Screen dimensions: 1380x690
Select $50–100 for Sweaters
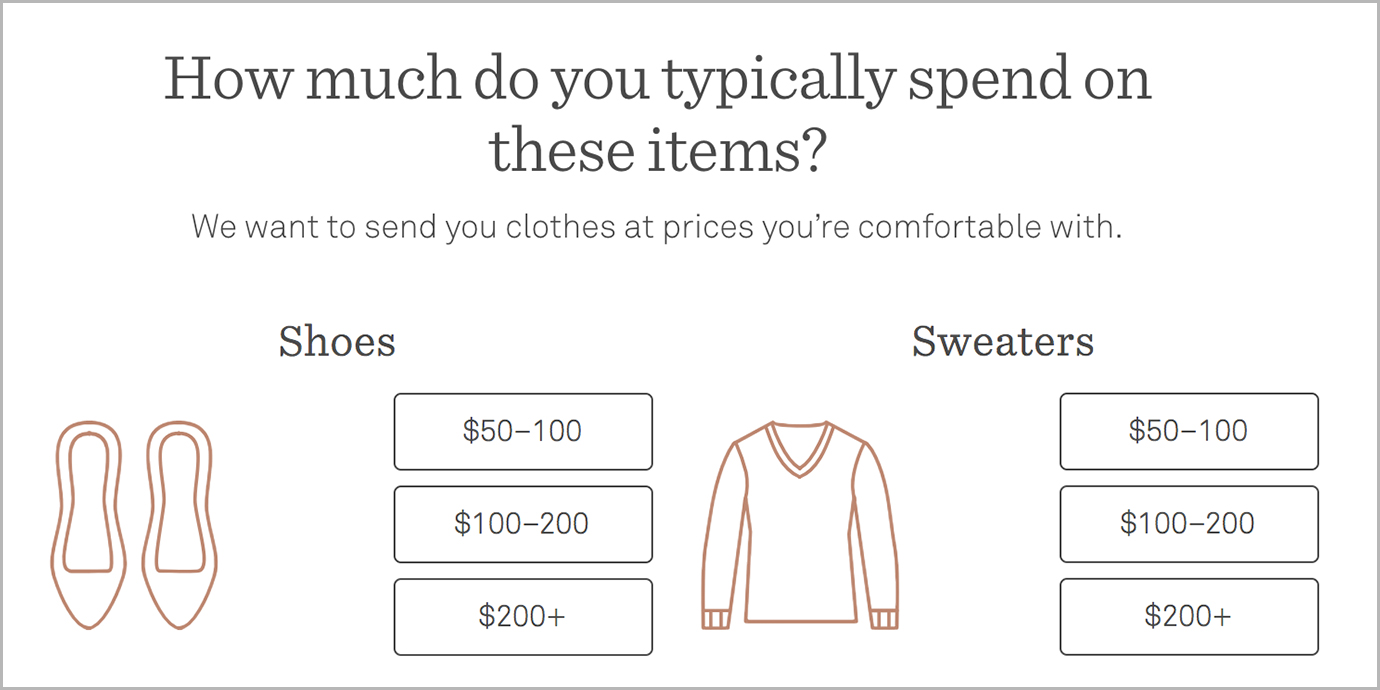[x=1189, y=431]
